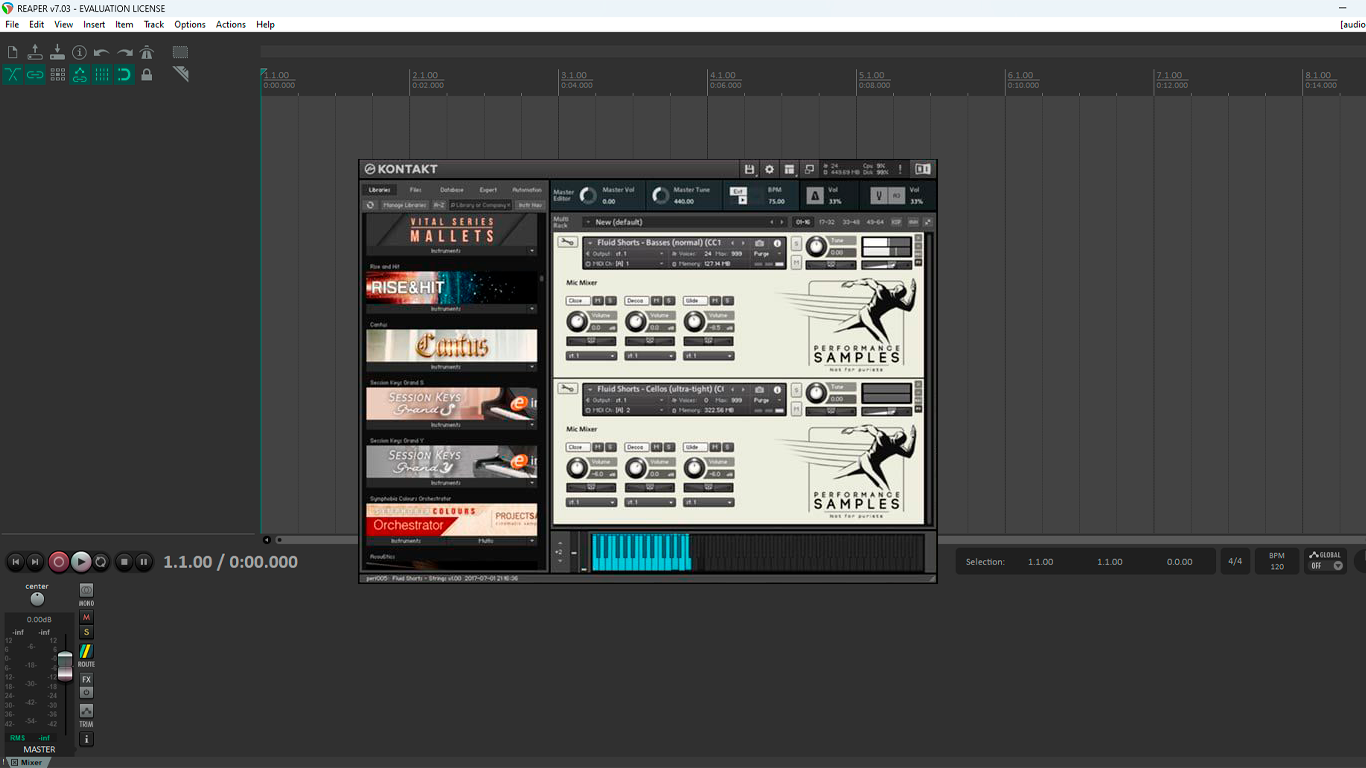The image size is (1366, 768).
Task: Toggle item grouping chain-link icon
Action: pos(35,74)
